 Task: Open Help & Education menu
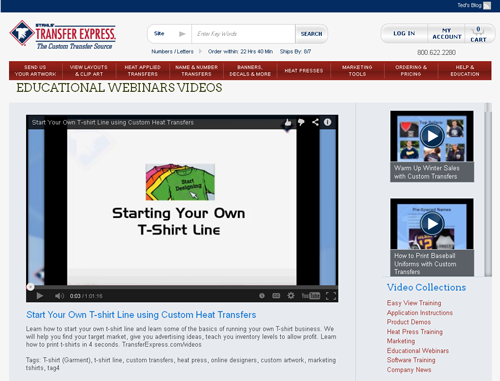coord(465,70)
